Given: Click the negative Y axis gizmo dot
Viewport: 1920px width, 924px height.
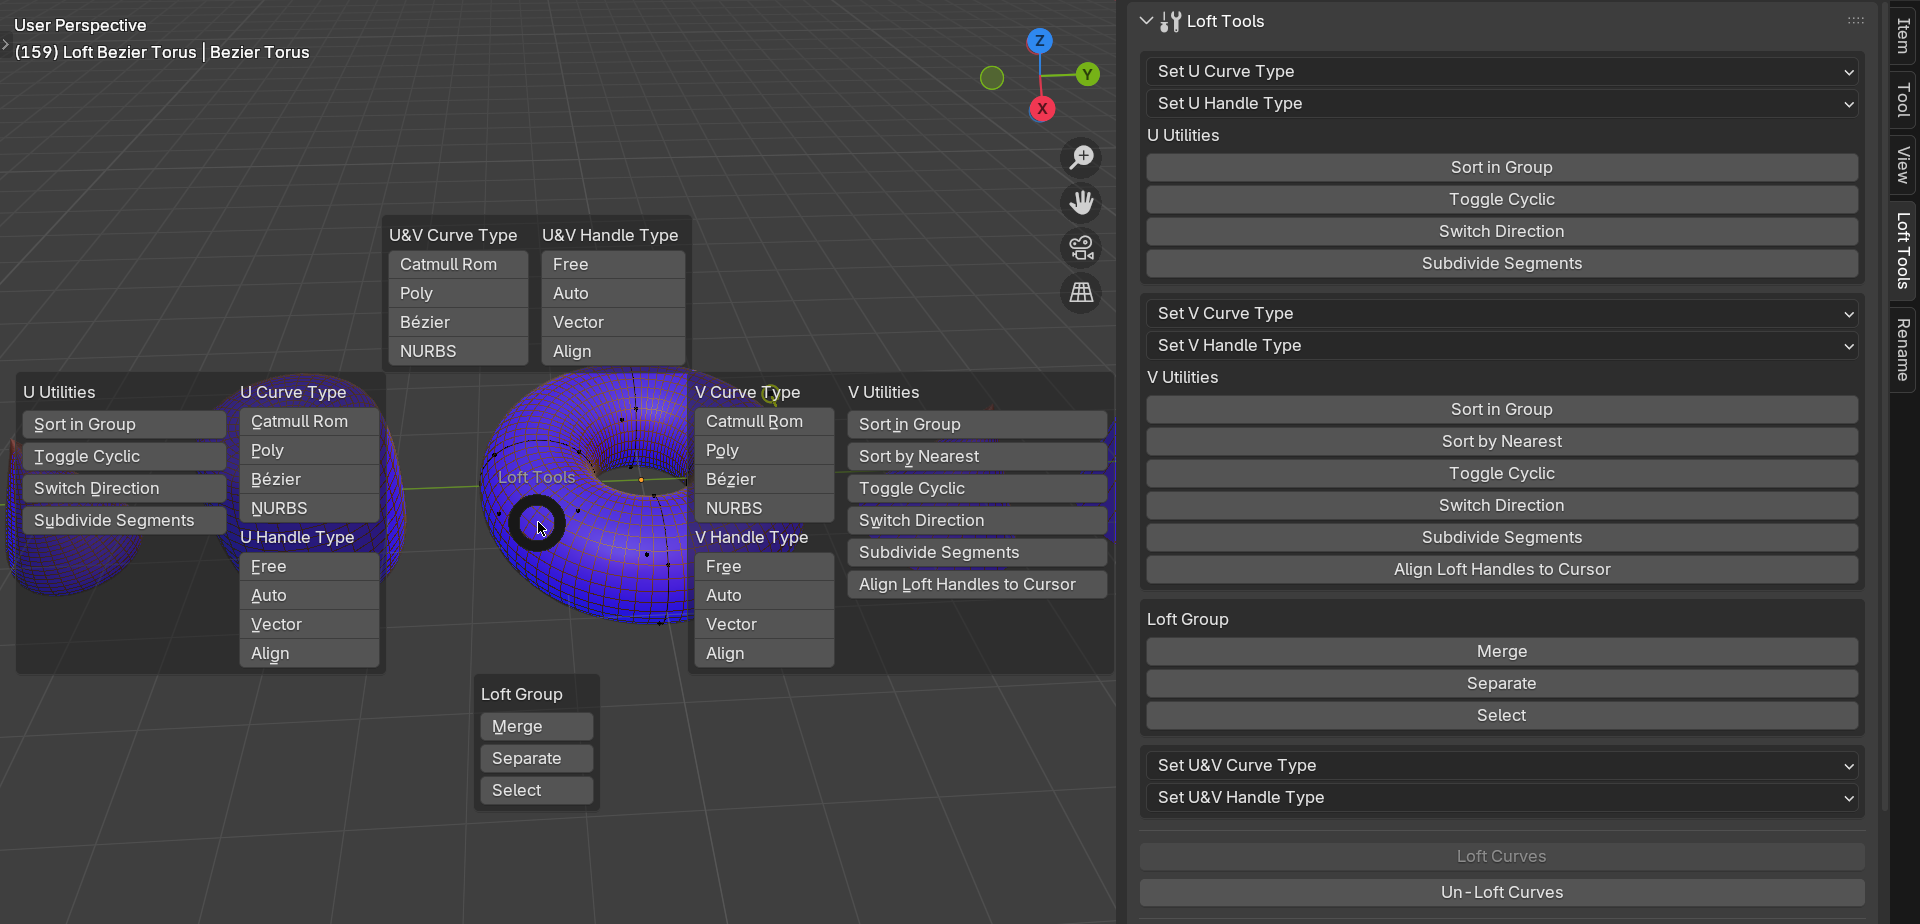Looking at the screenshot, I should coord(992,78).
